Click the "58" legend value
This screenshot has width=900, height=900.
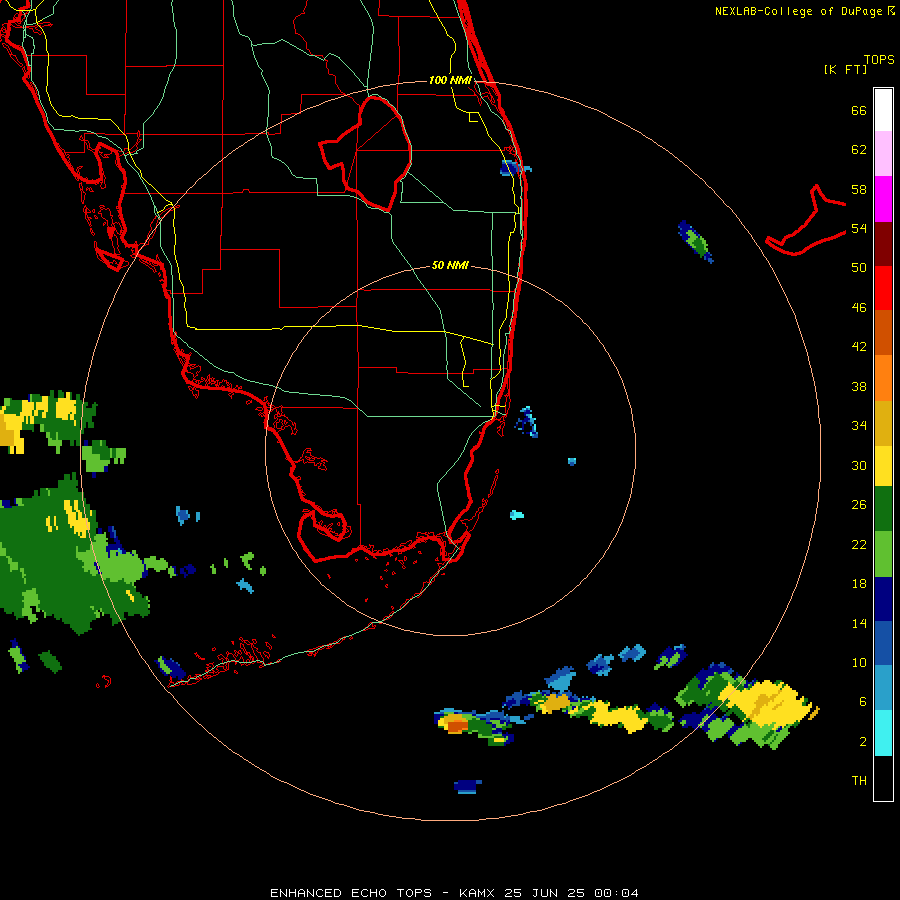859,189
